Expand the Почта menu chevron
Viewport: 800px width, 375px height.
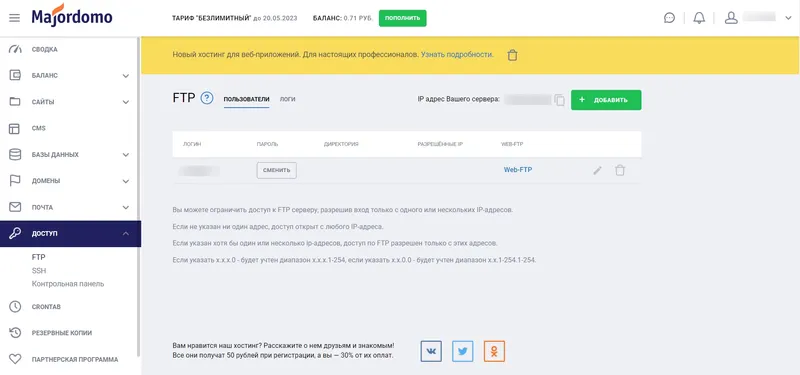pyautogui.click(x=126, y=208)
